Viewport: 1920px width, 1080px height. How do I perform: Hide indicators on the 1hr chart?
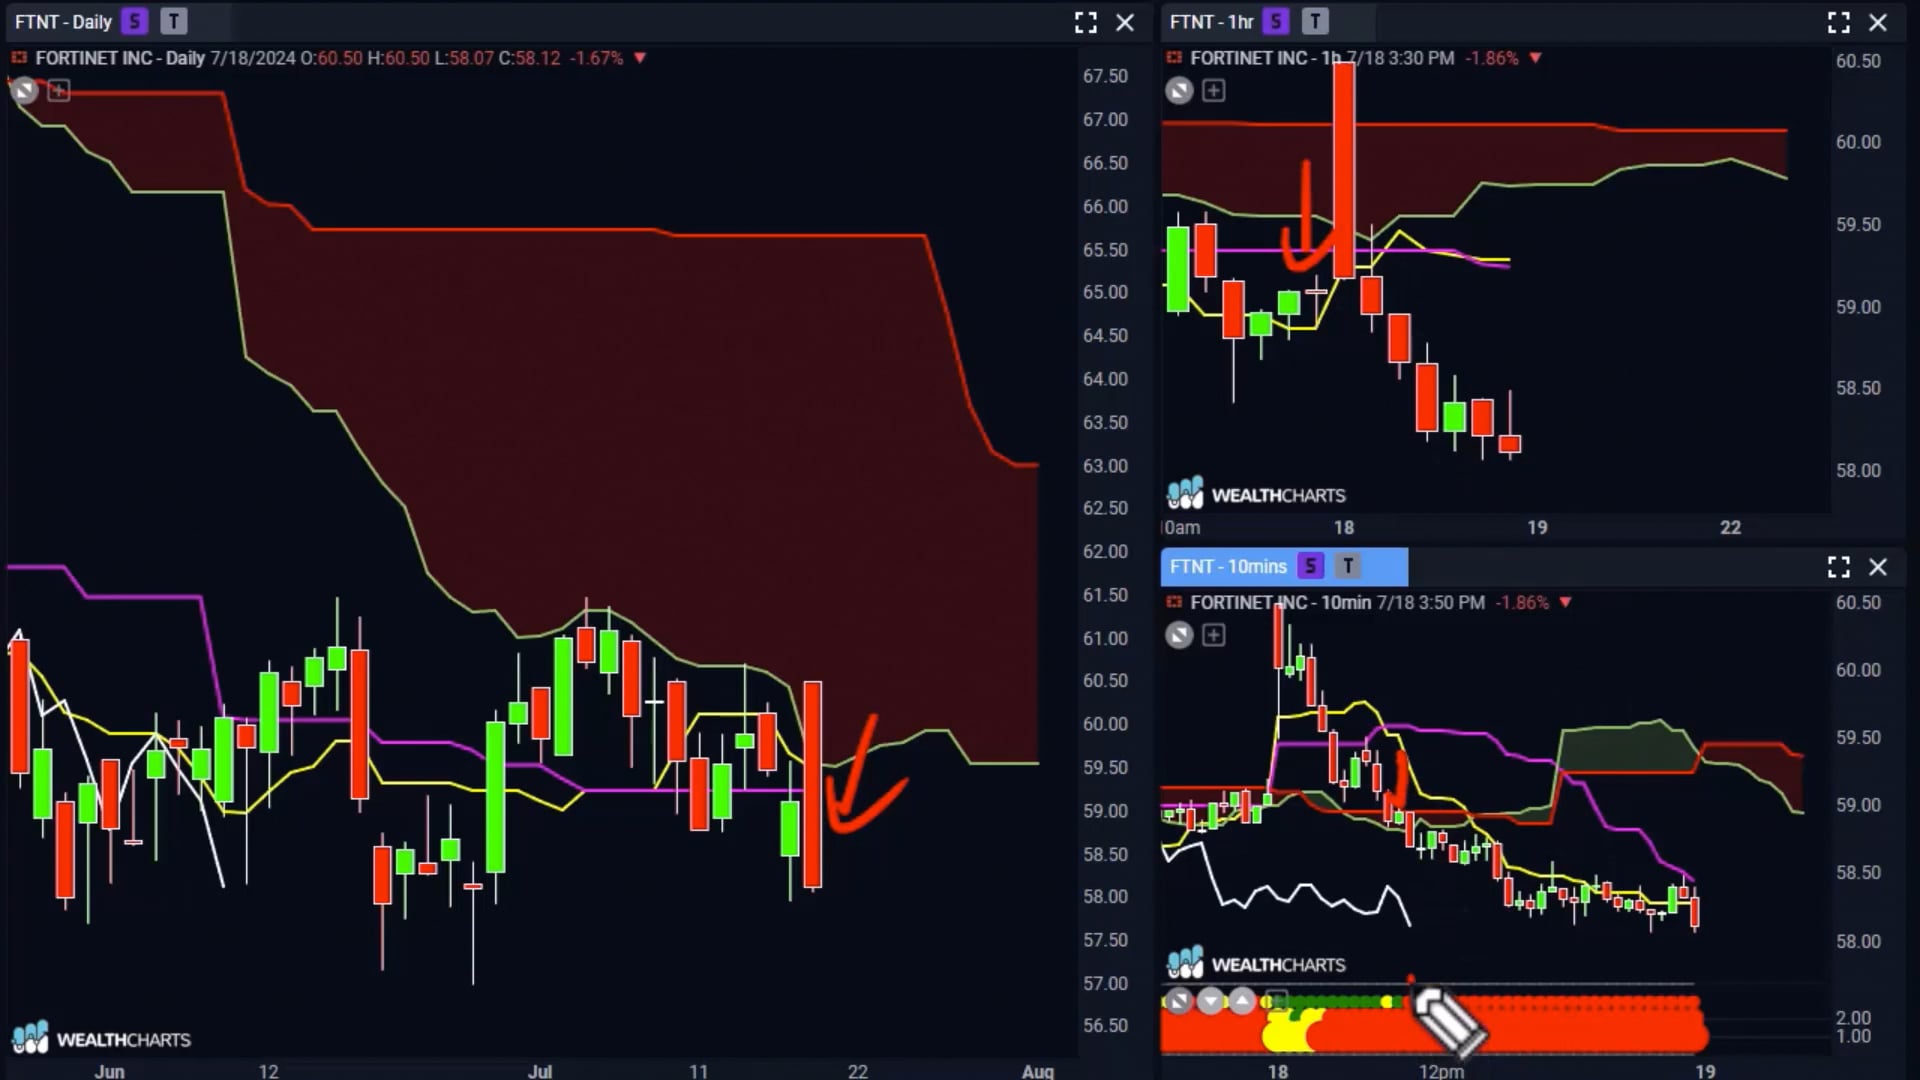pyautogui.click(x=1180, y=91)
